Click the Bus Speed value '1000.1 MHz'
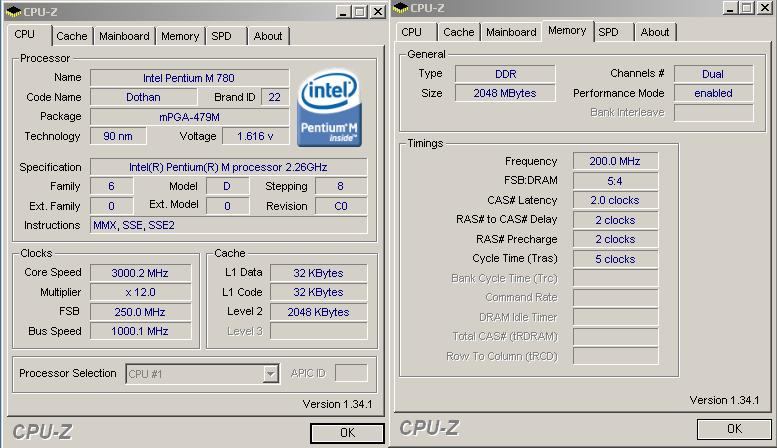The width and height of the screenshot is (777, 448). point(140,331)
